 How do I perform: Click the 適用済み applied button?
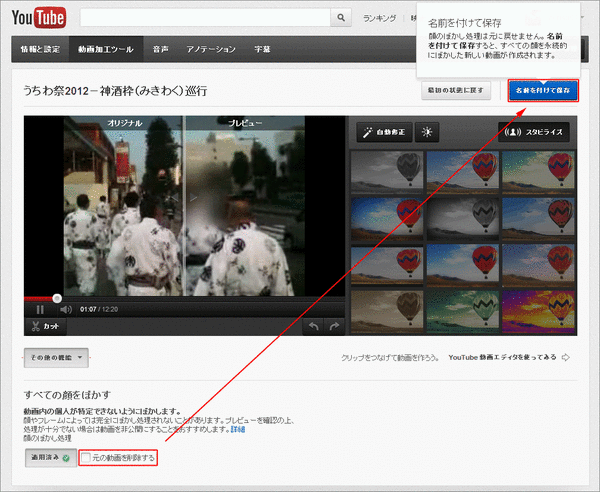[x=51, y=458]
